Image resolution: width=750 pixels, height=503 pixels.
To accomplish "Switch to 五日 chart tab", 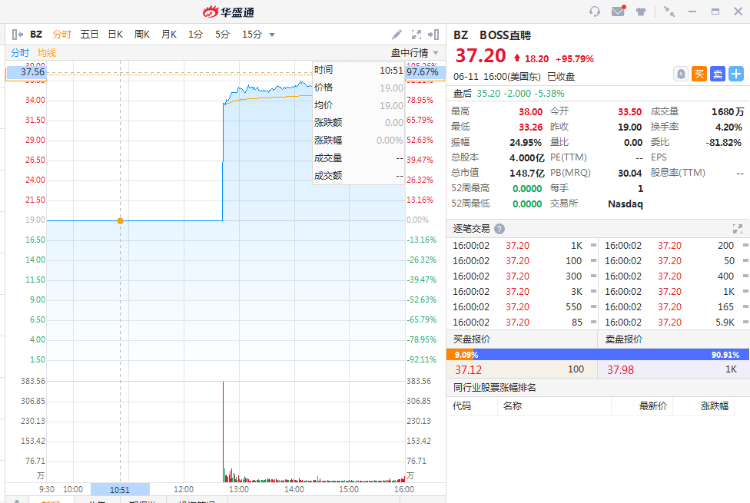I will 89,34.
